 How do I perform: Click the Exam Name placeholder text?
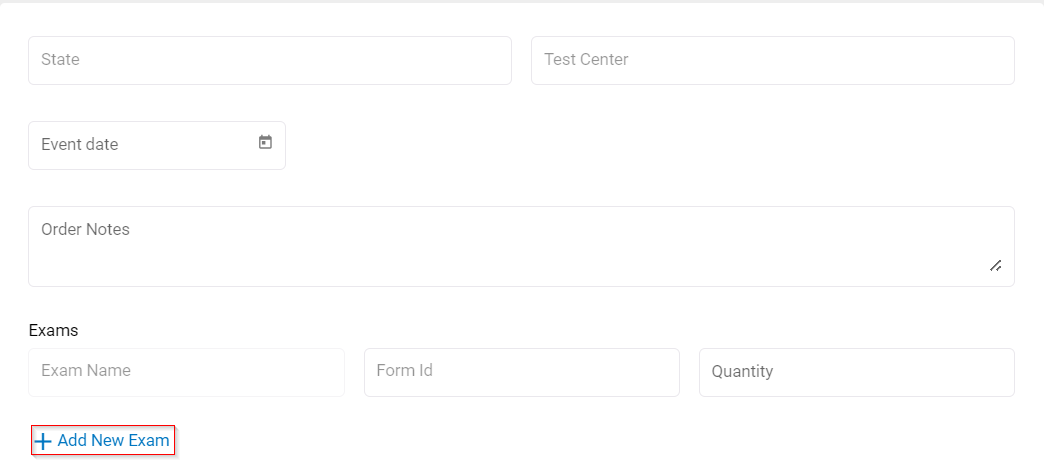86,371
